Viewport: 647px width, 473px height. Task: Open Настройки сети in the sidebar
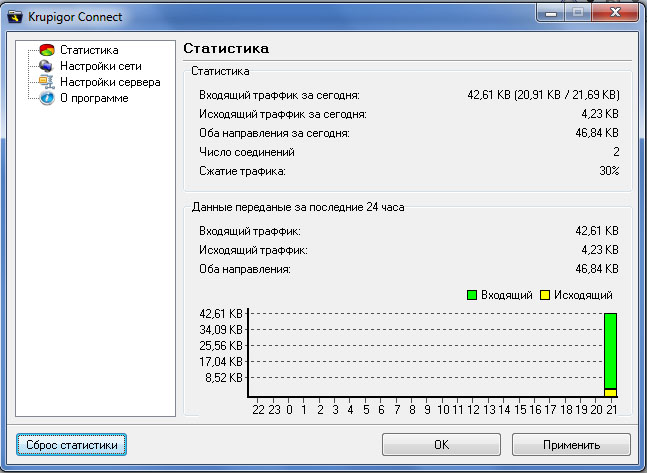click(x=100, y=65)
